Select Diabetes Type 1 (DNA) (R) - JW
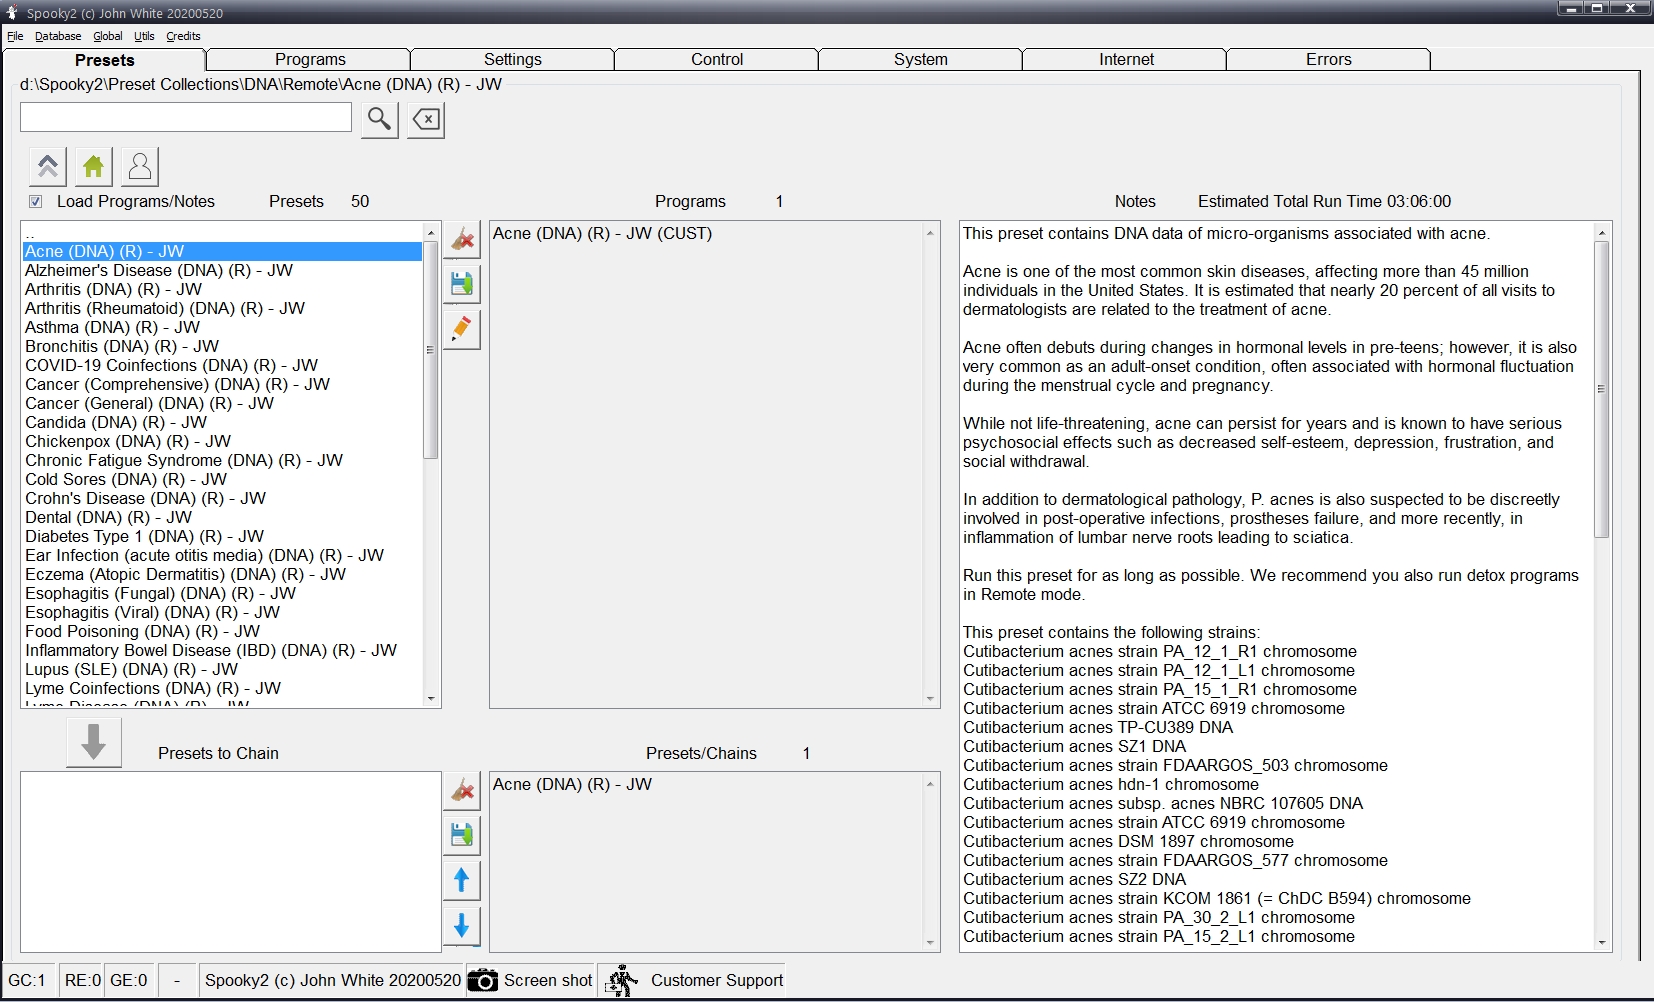Screen dimensions: 1654x1002 click(x=222, y=537)
